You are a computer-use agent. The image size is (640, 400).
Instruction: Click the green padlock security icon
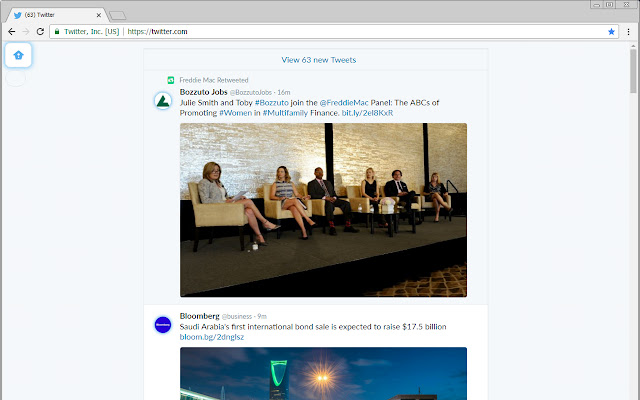57,31
